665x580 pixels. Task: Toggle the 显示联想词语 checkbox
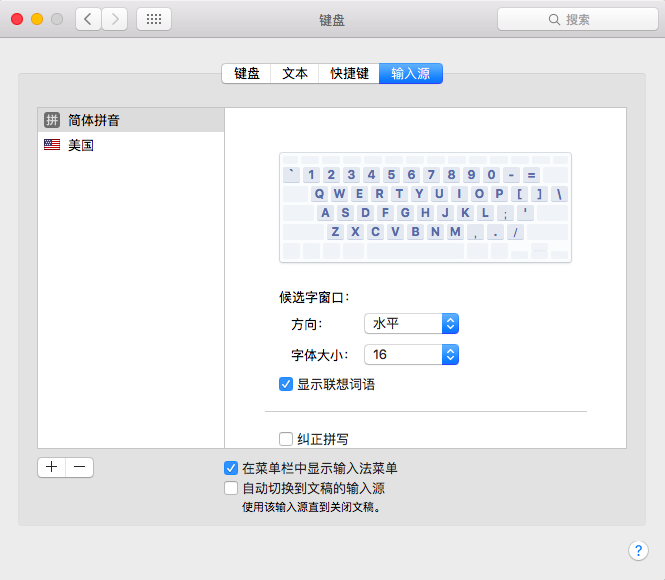[286, 384]
